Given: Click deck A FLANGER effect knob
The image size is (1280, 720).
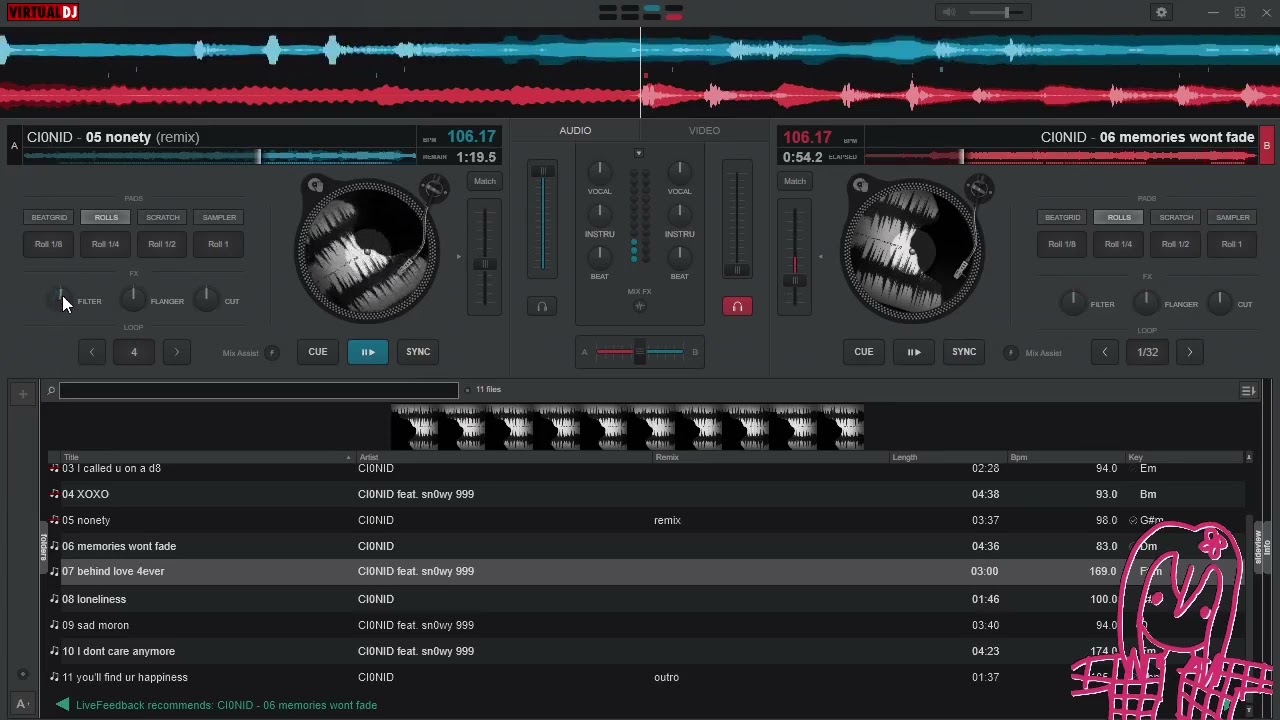Looking at the screenshot, I should [132, 298].
